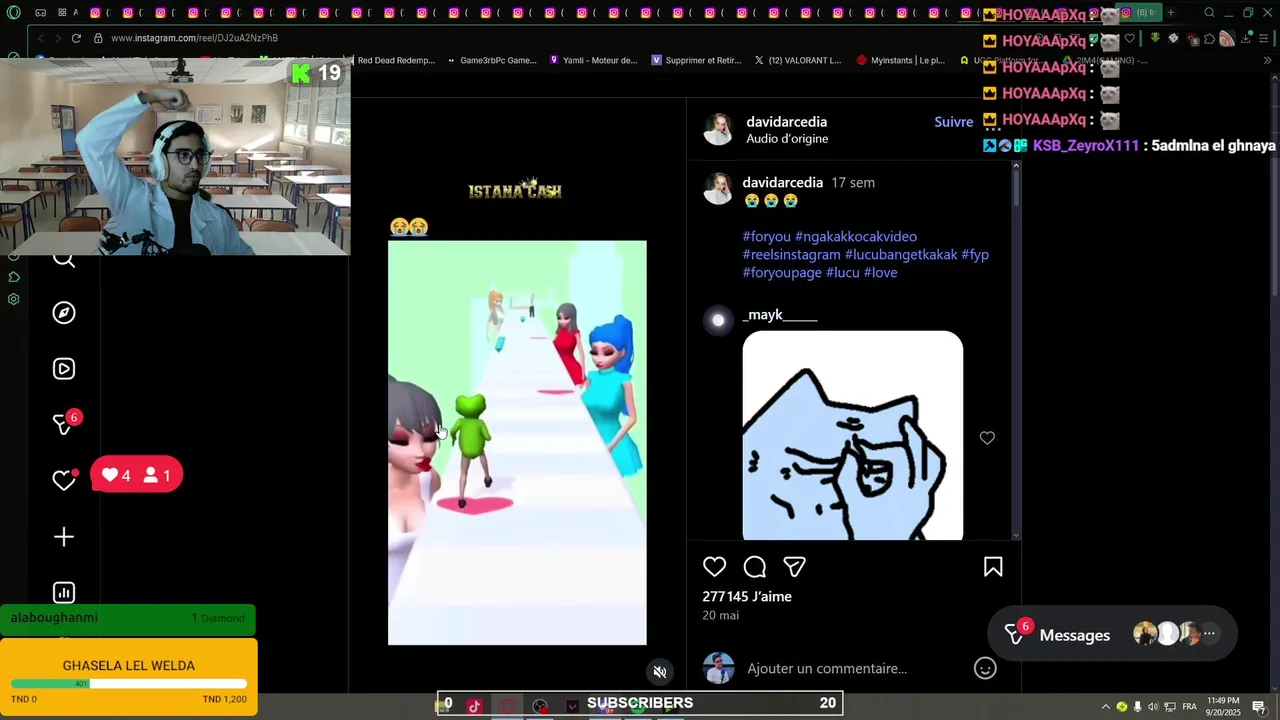Click _mayk____ commenter avatar
Screen dimensions: 1280x720
(x=718, y=320)
